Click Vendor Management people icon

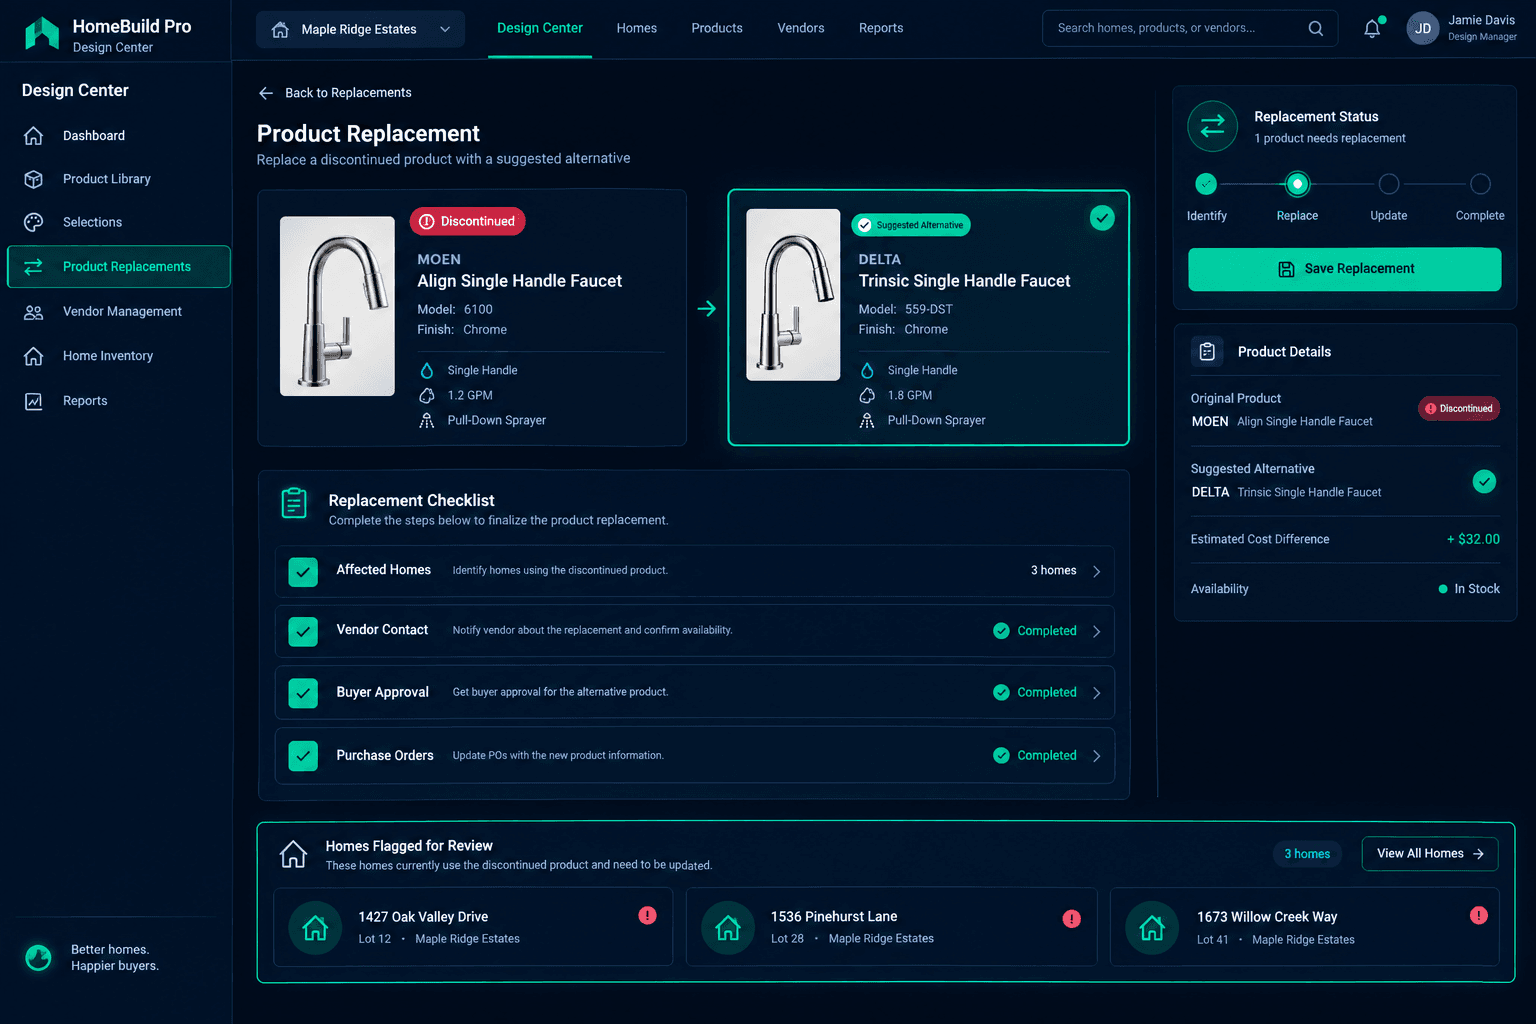tap(33, 312)
